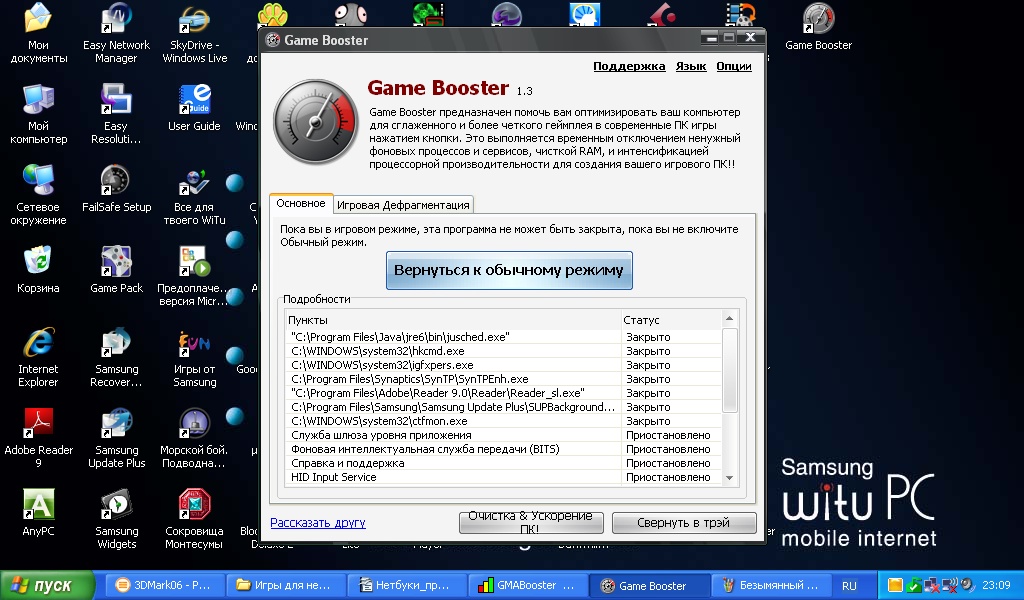Click Вернуться к обычному режиму button

pos(509,270)
